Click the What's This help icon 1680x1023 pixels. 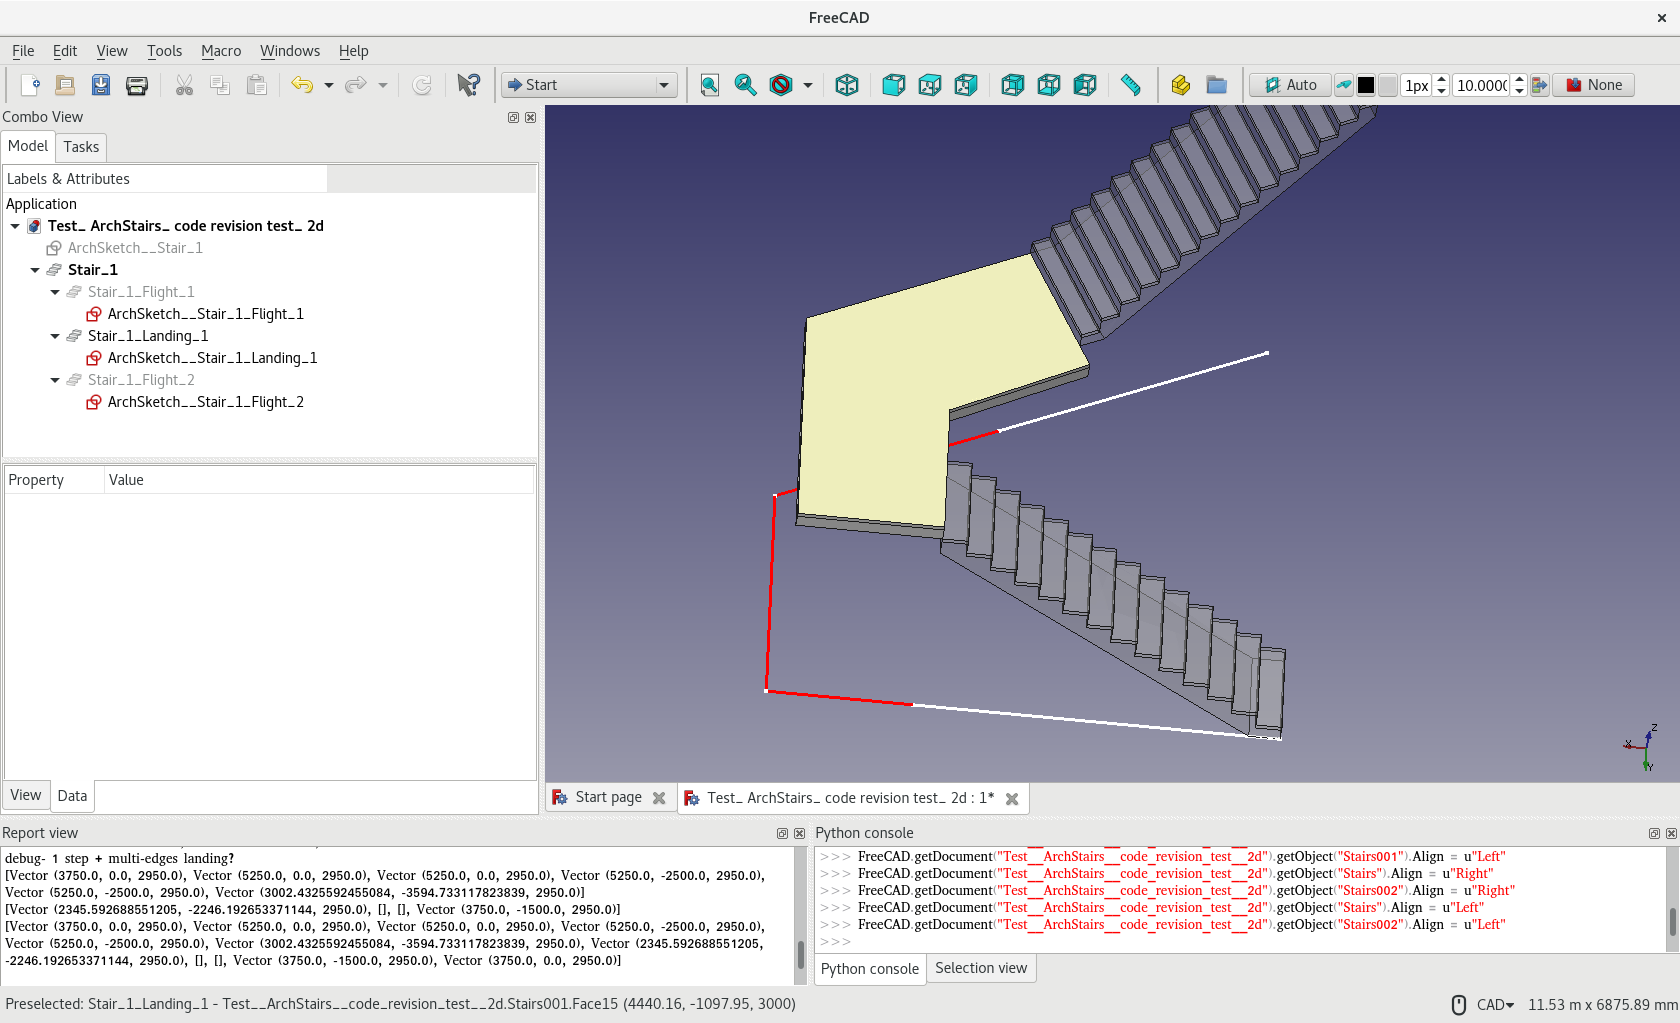468,85
